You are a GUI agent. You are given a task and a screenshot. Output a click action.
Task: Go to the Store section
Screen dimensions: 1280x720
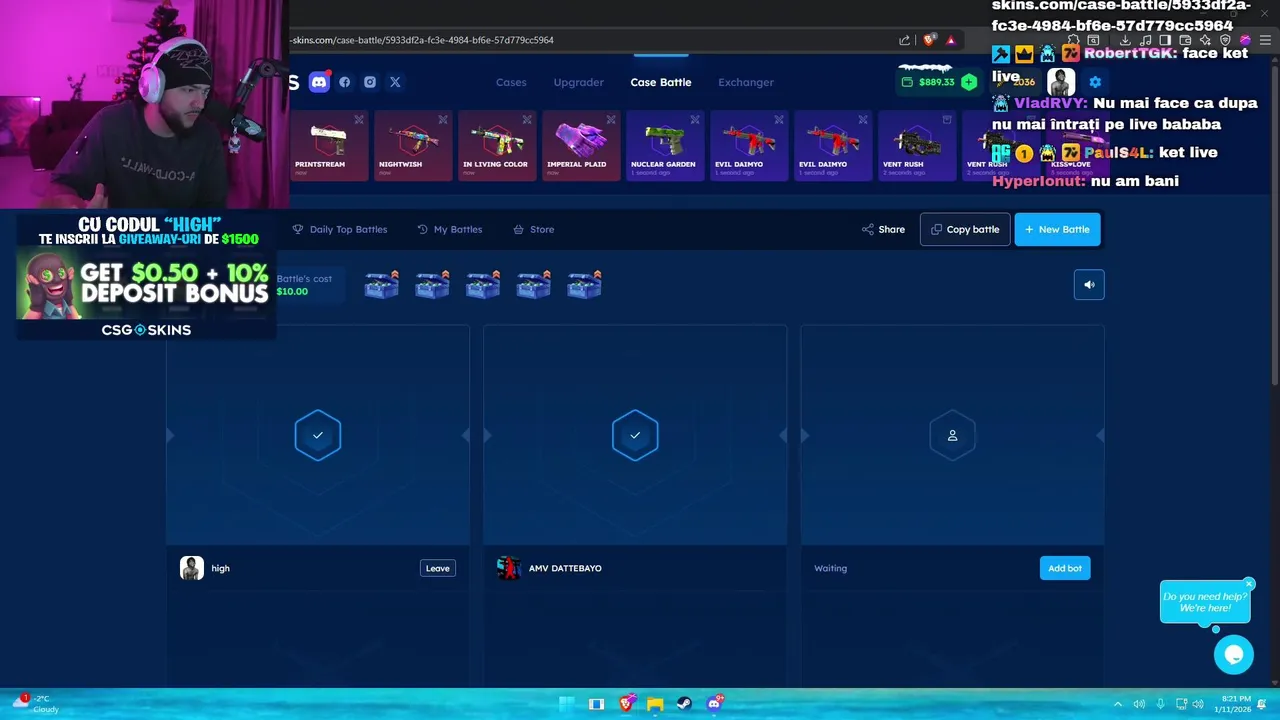tap(534, 229)
